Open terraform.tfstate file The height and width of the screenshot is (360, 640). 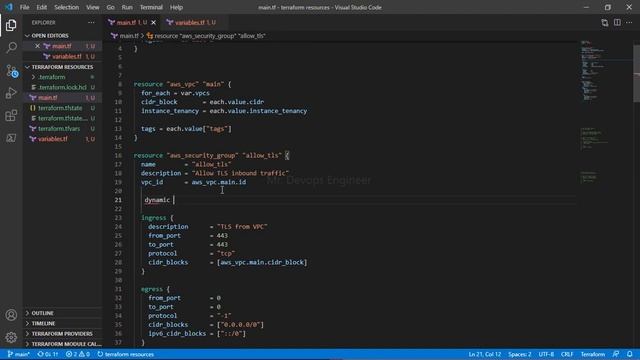point(60,108)
